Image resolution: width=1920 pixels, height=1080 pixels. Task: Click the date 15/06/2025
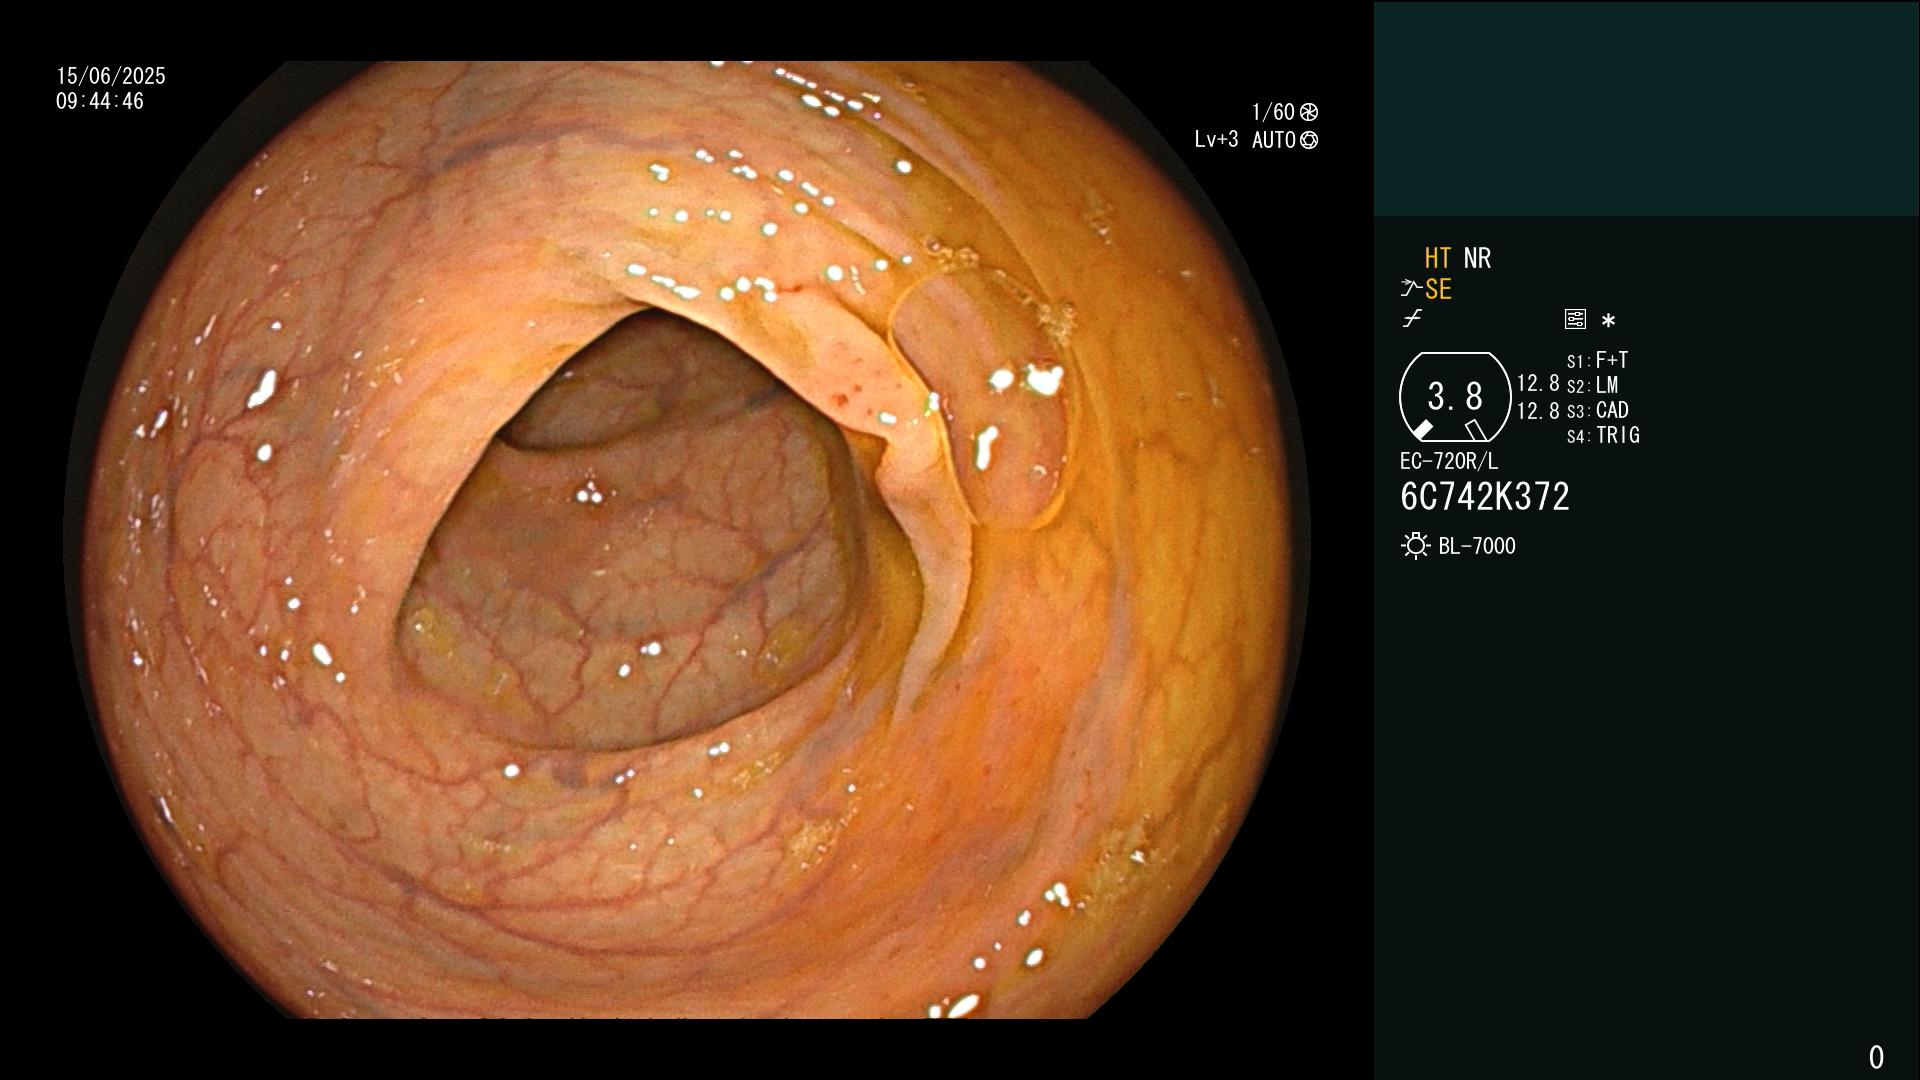[x=111, y=76]
